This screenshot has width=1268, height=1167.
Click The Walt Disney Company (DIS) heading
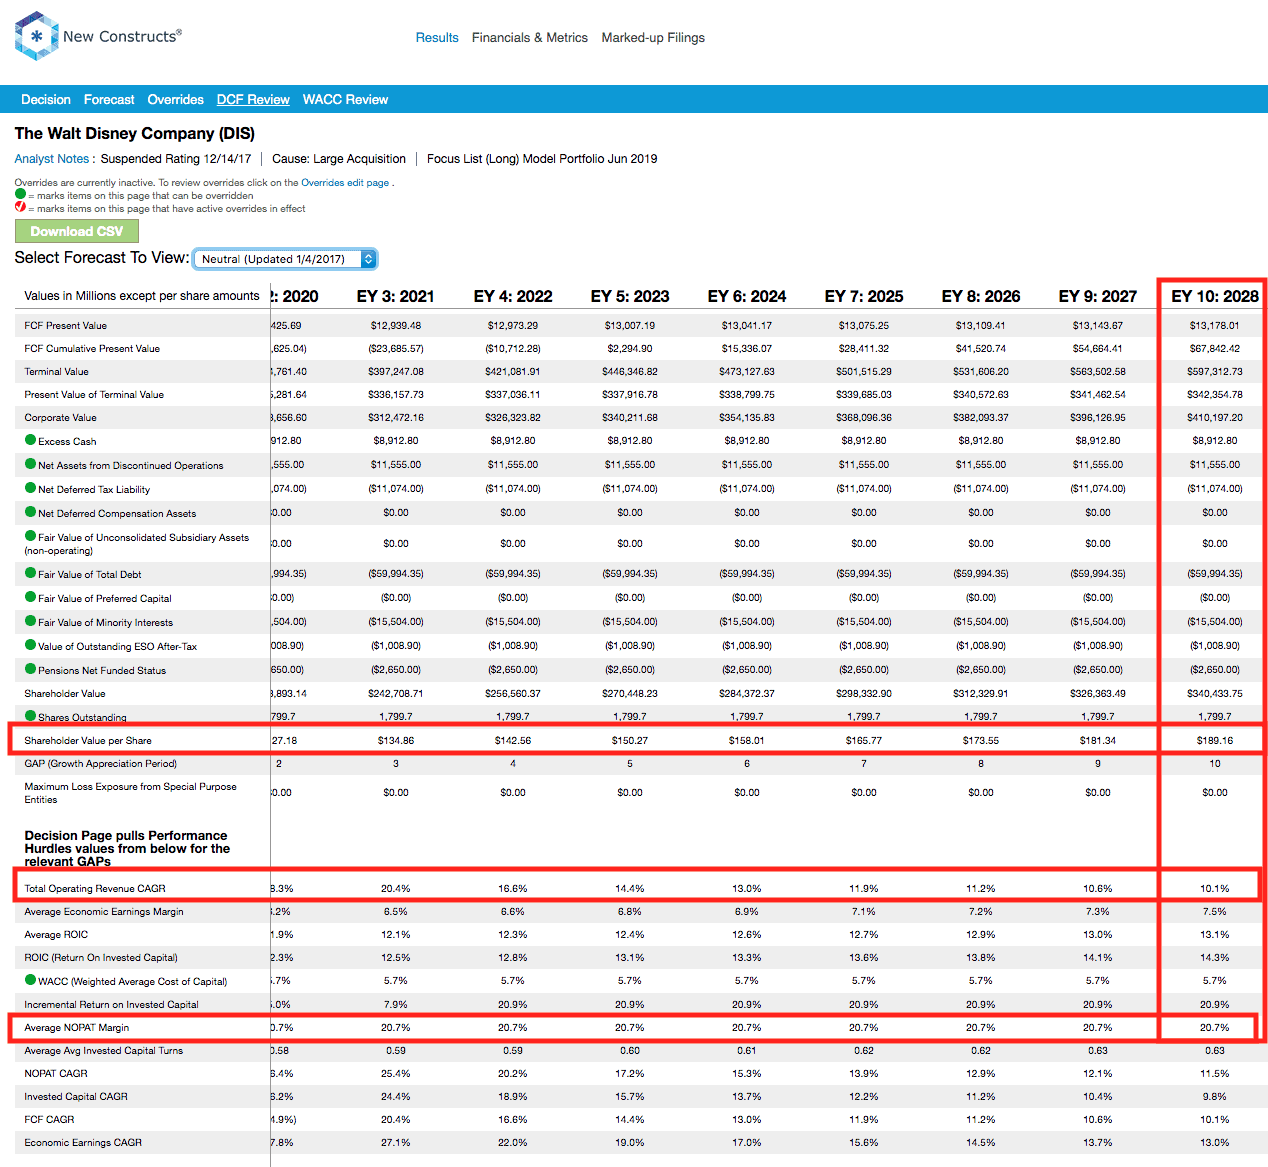coord(135,134)
